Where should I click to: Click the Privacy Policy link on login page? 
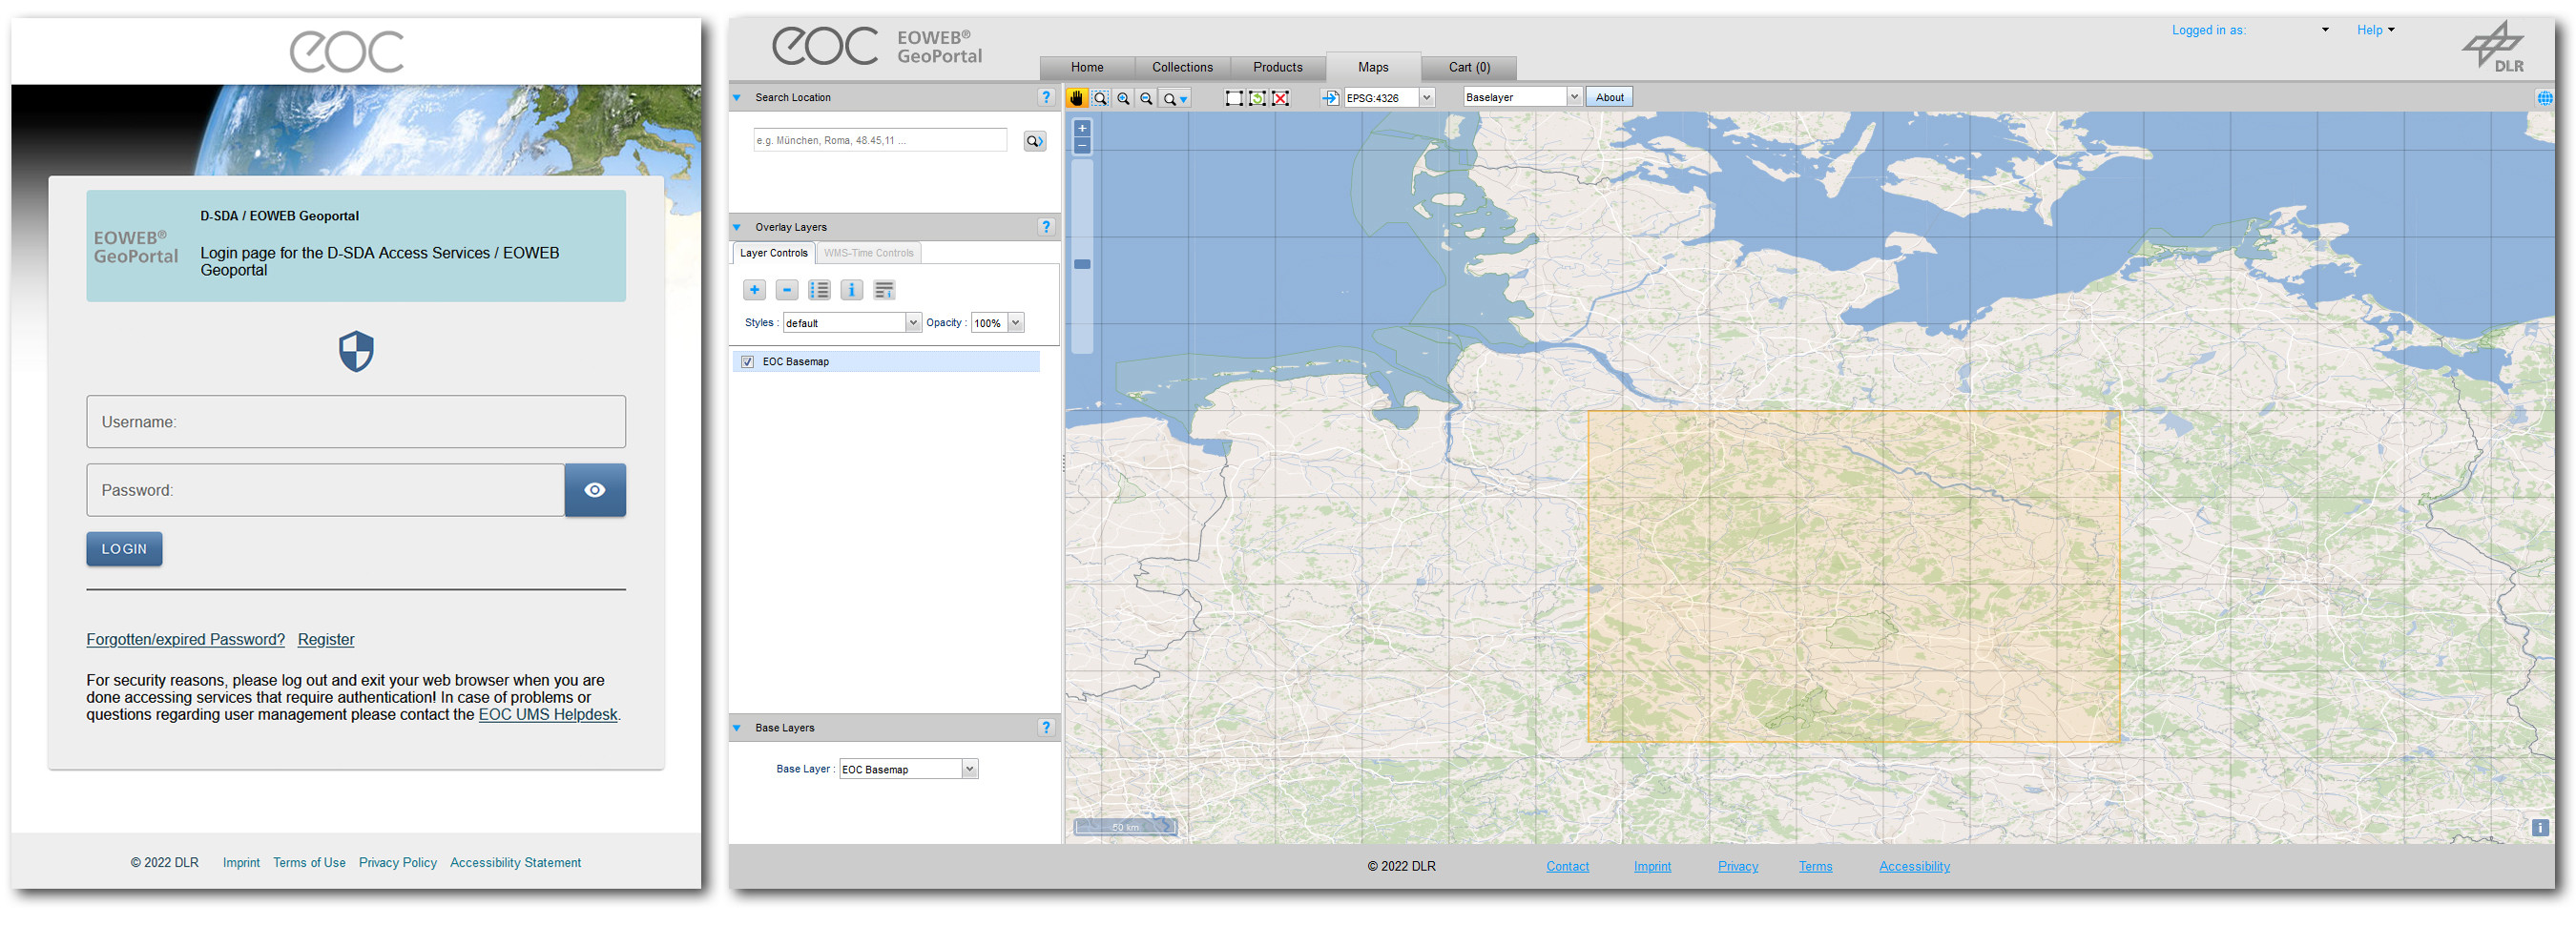click(x=398, y=863)
